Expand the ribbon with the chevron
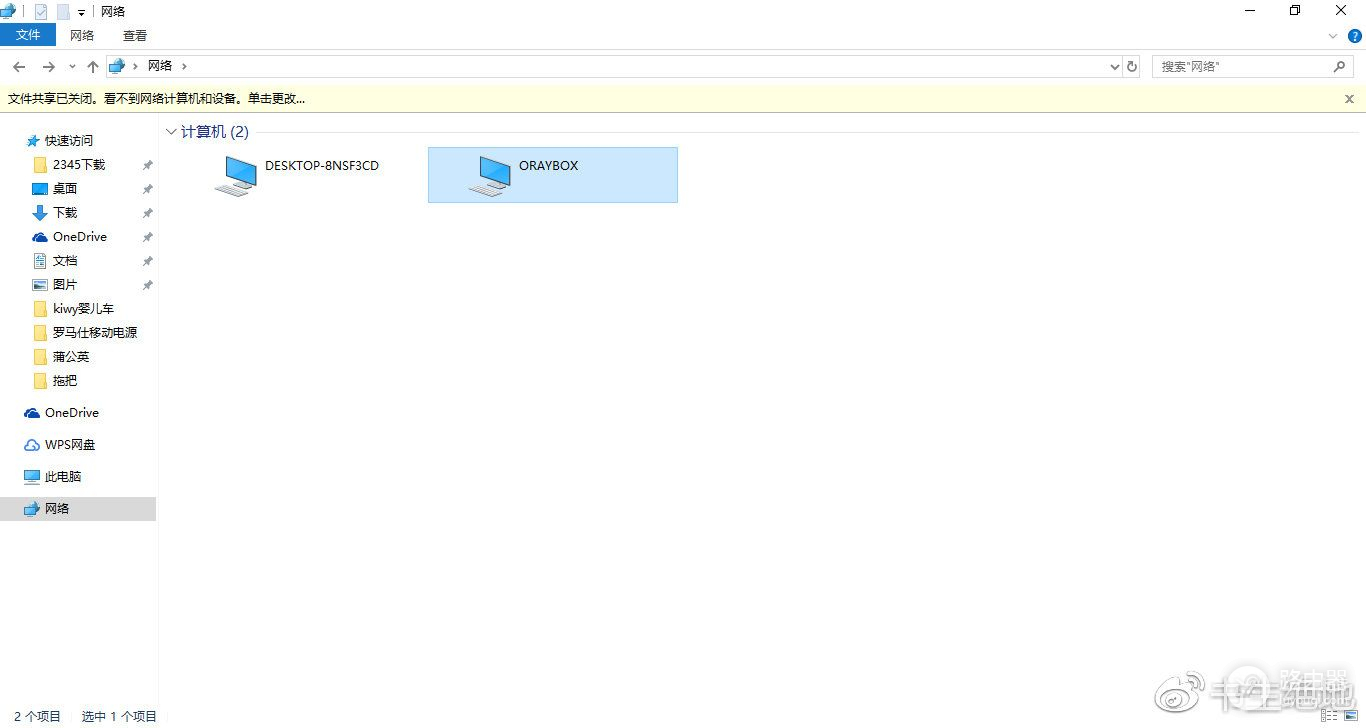Screen dimensions: 1366x728 pos(1333,35)
